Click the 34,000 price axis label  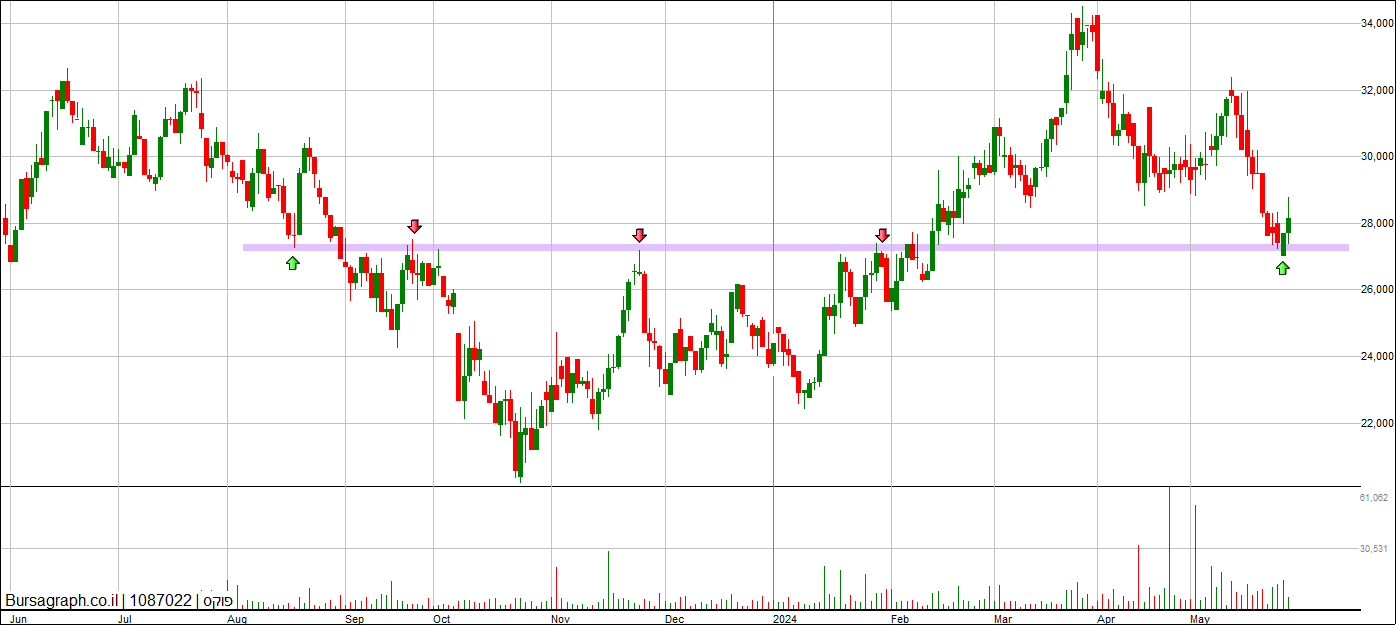[1377, 23]
